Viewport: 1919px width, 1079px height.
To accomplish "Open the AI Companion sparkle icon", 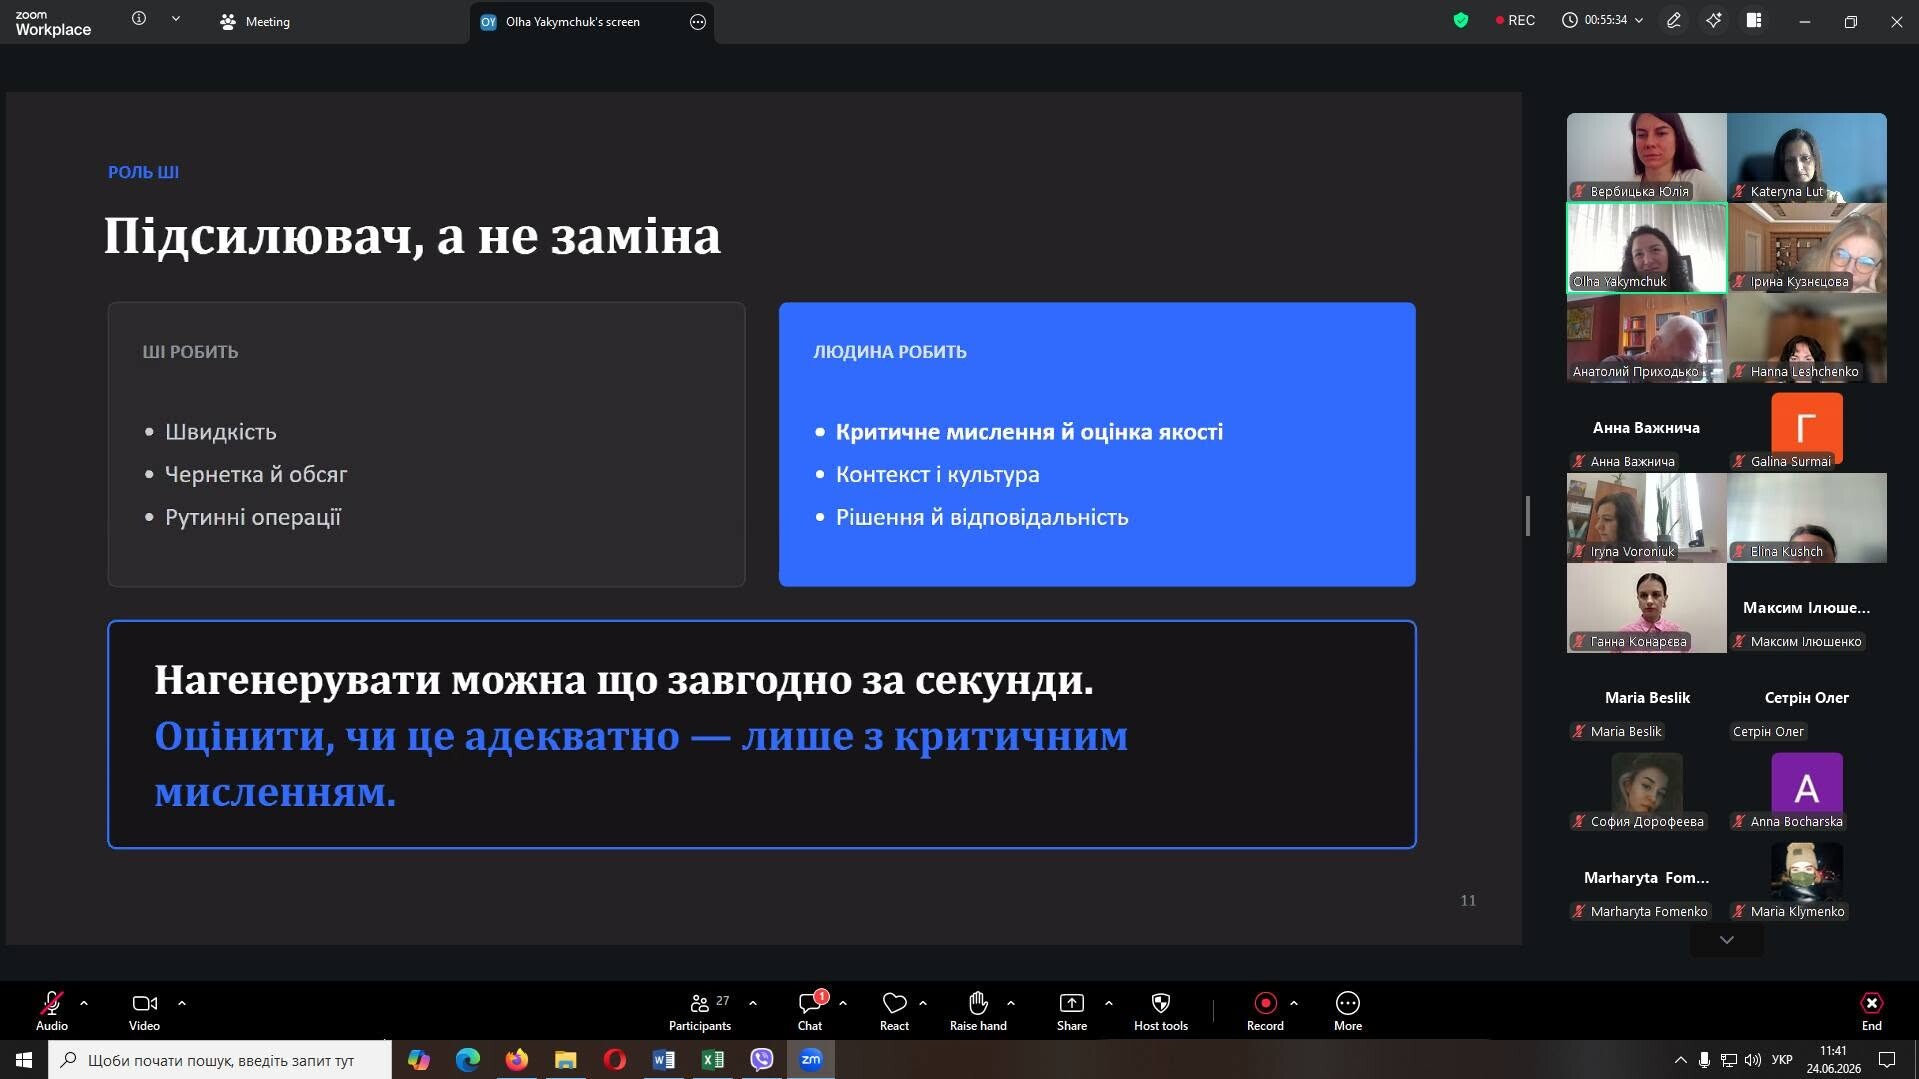I will (x=1714, y=20).
